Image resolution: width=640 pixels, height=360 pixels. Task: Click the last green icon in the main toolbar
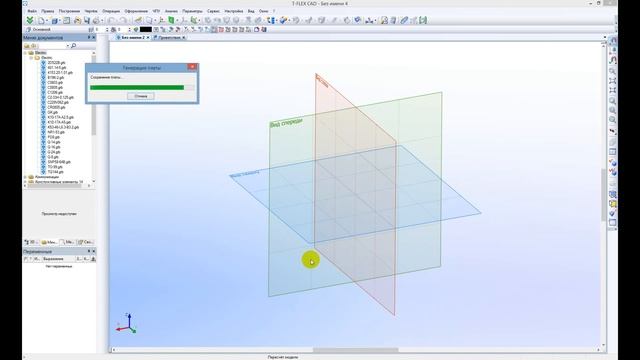423,20
